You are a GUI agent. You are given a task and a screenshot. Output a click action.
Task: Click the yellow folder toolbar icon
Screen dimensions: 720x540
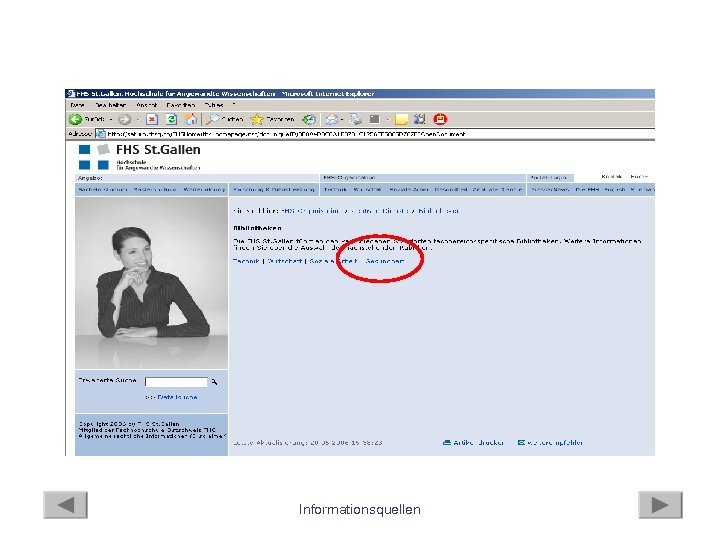(401, 119)
